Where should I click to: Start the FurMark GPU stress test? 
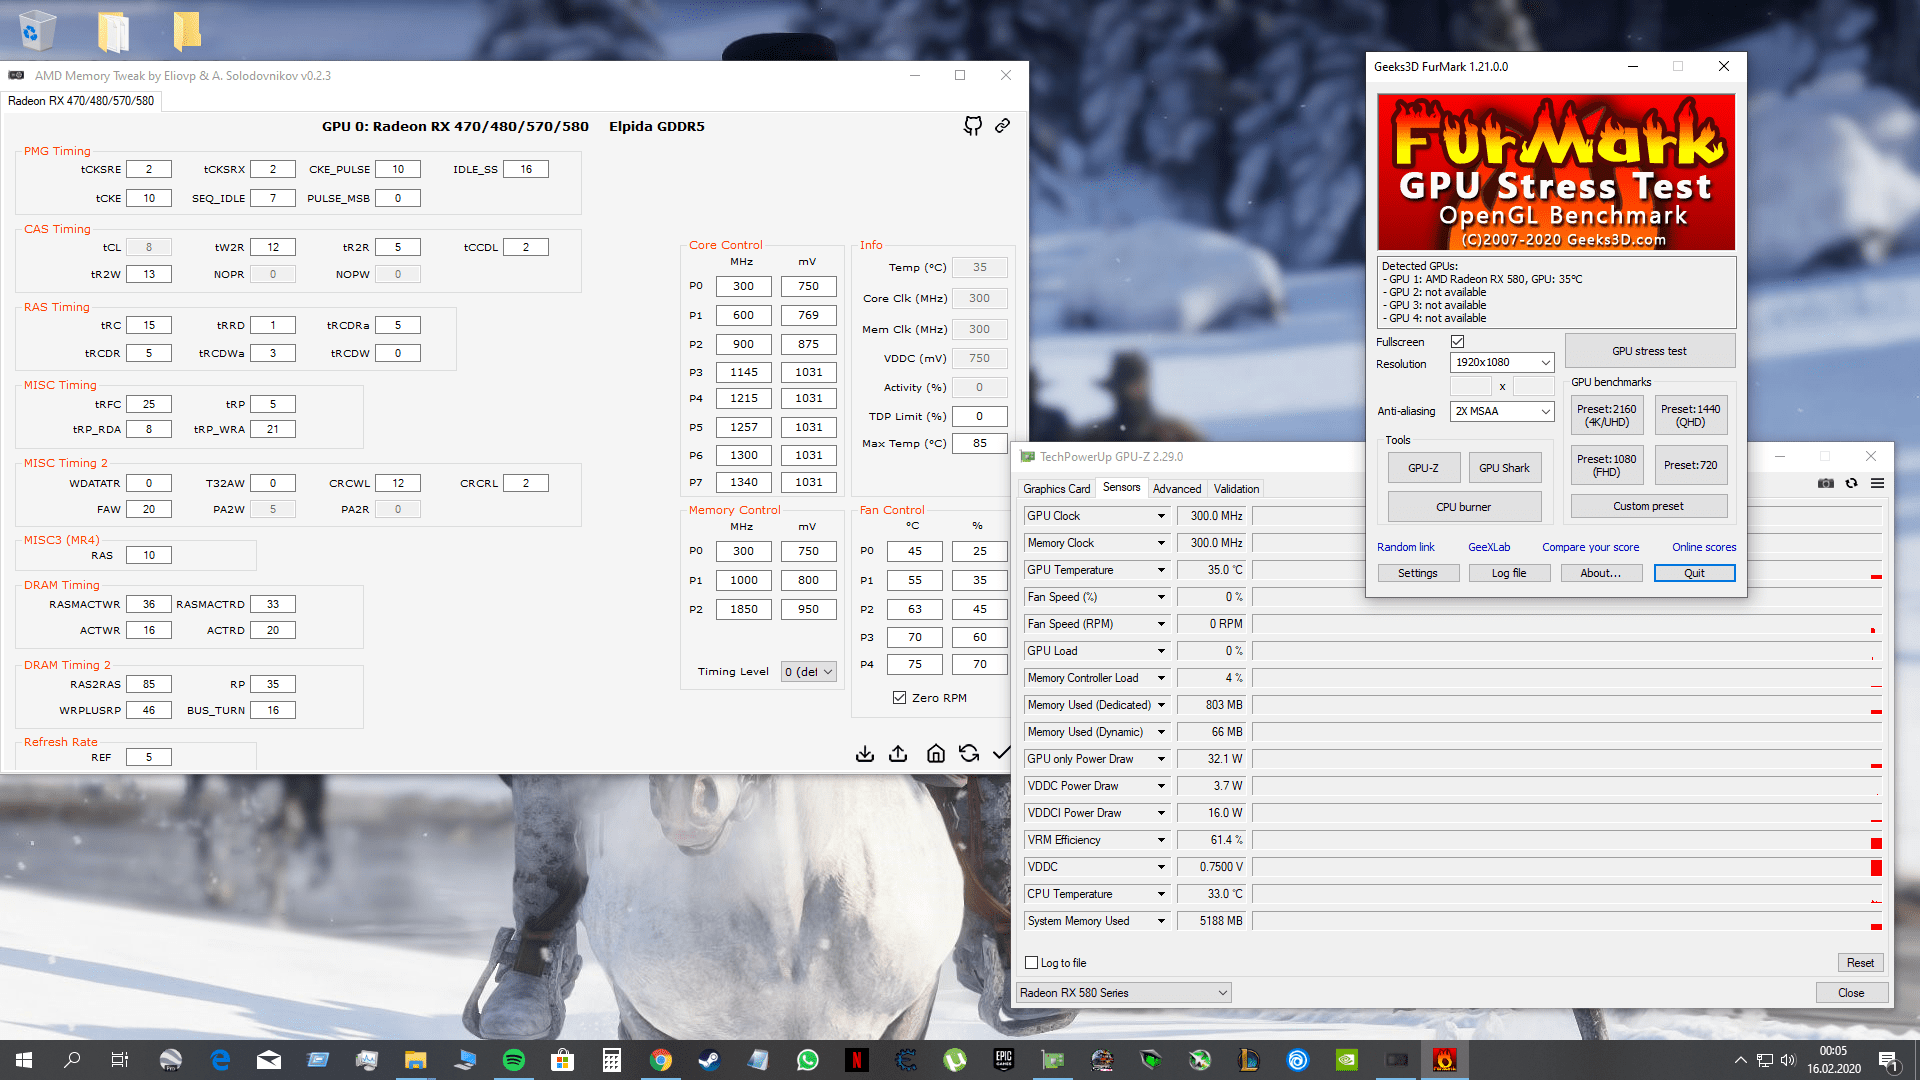point(1648,351)
